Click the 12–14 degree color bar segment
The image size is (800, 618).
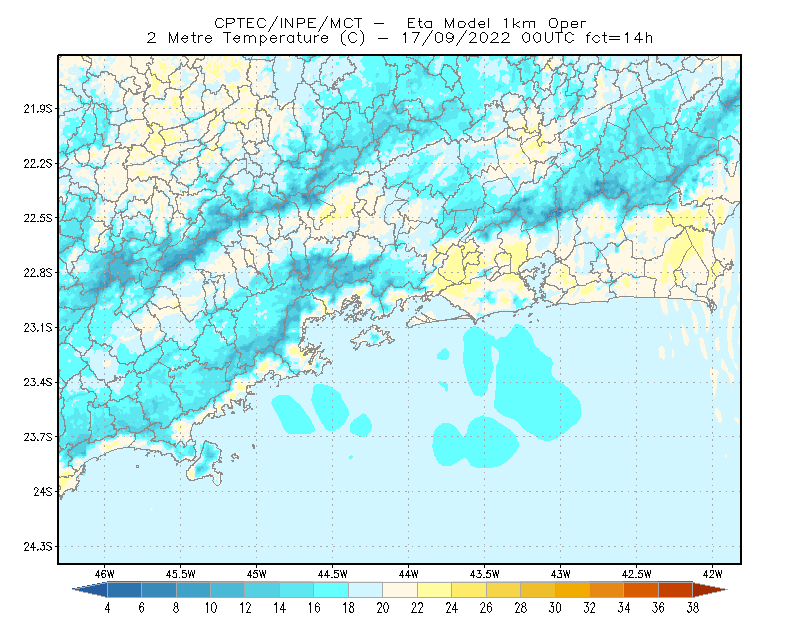pyautogui.click(x=262, y=590)
